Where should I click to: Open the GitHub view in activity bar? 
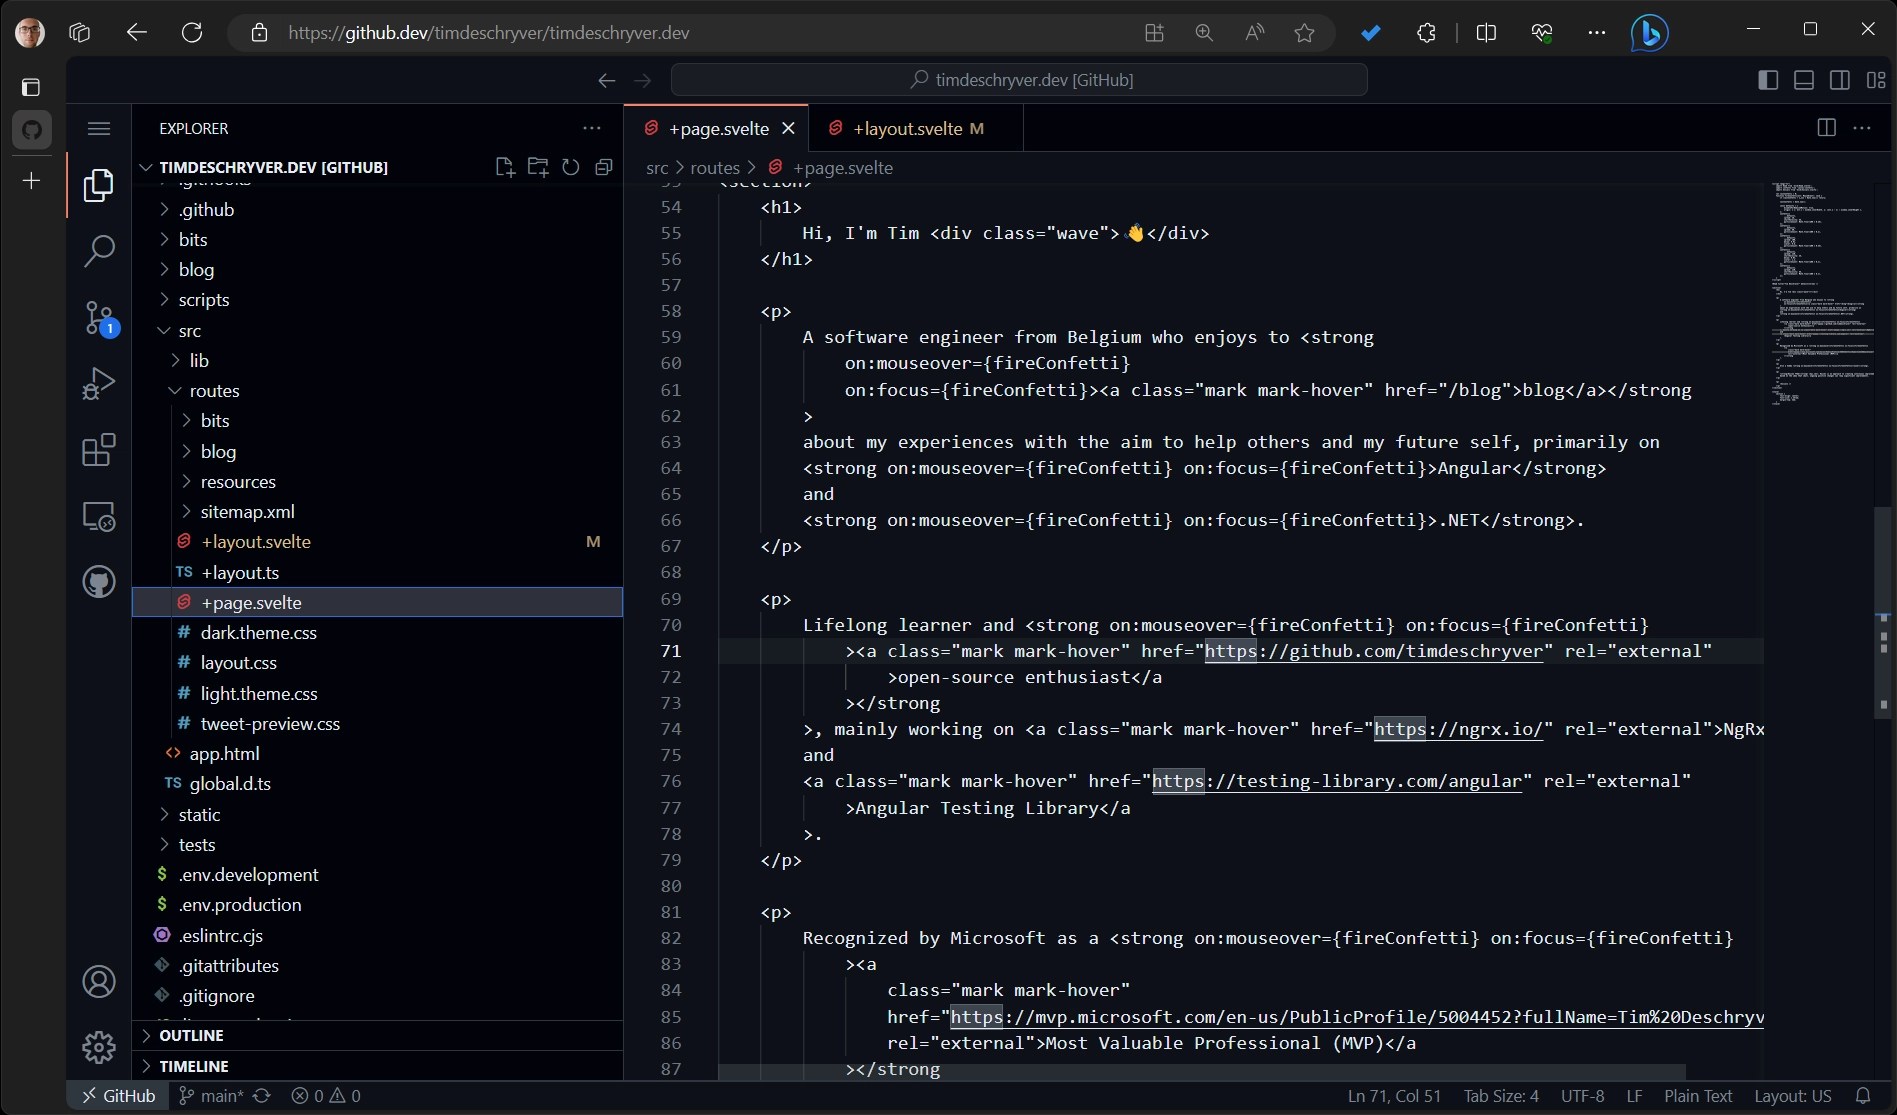pos(98,582)
